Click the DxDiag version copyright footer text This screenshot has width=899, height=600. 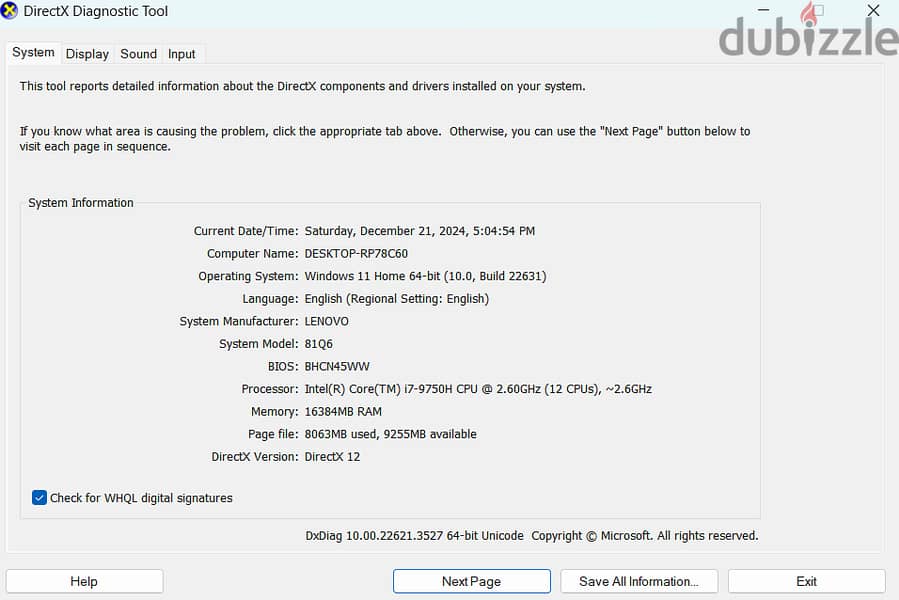tap(531, 536)
